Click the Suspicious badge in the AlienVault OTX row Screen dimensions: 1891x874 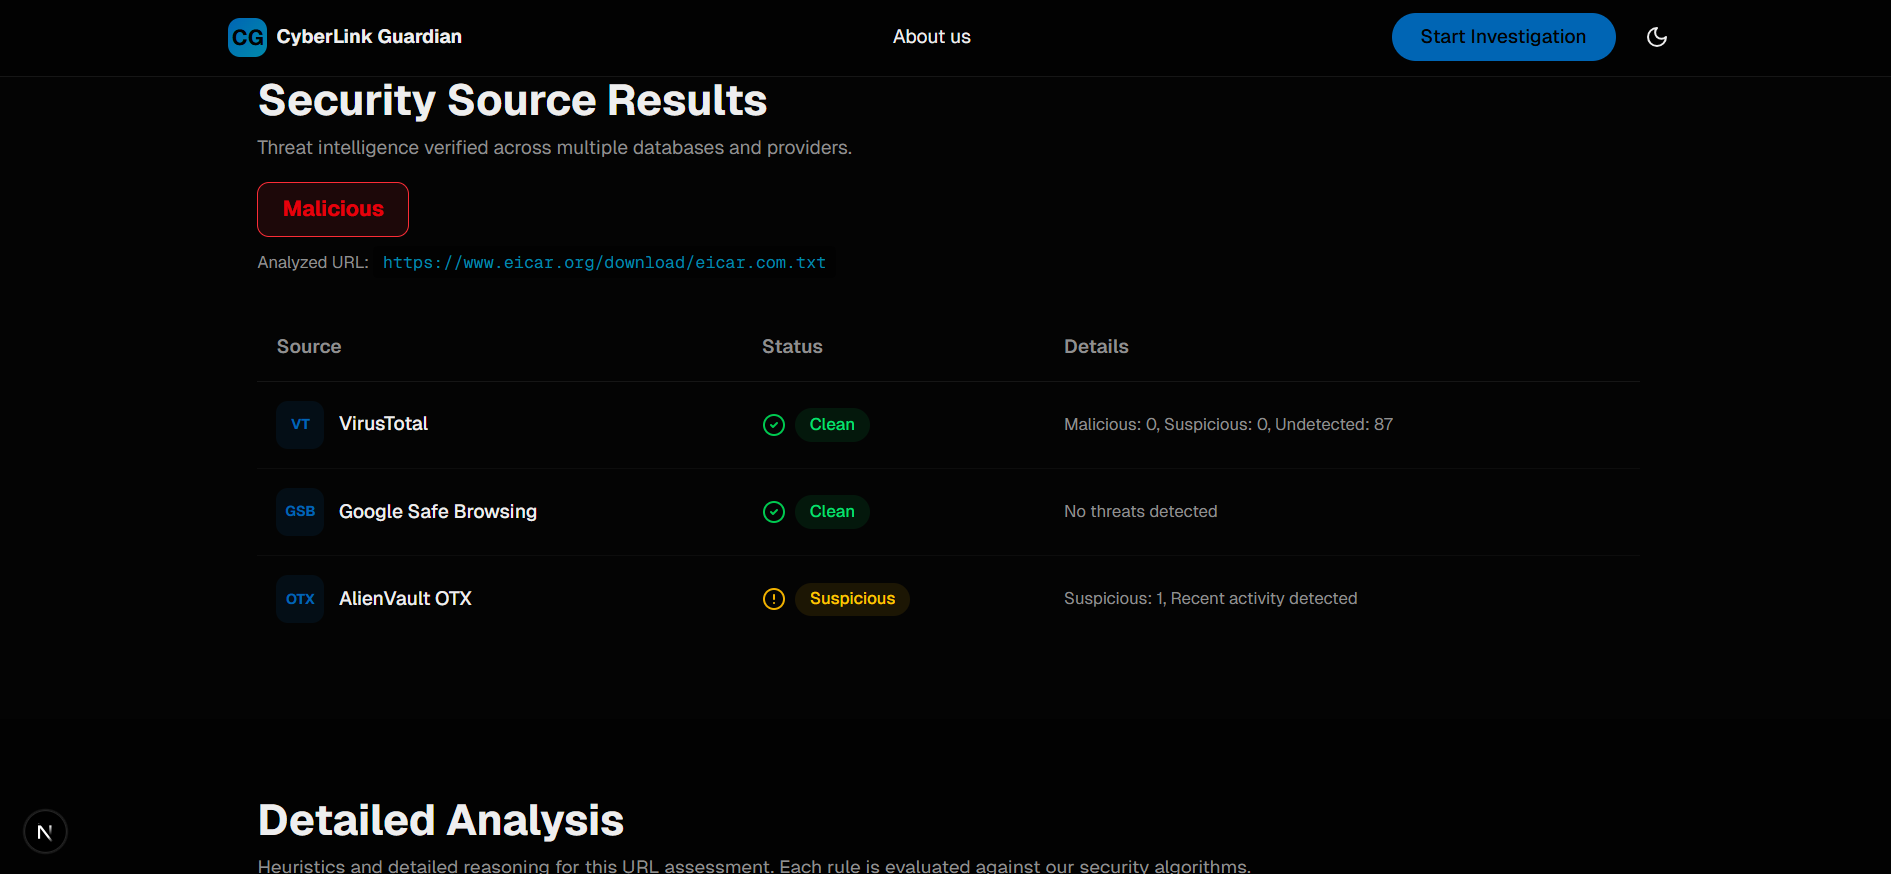click(852, 599)
